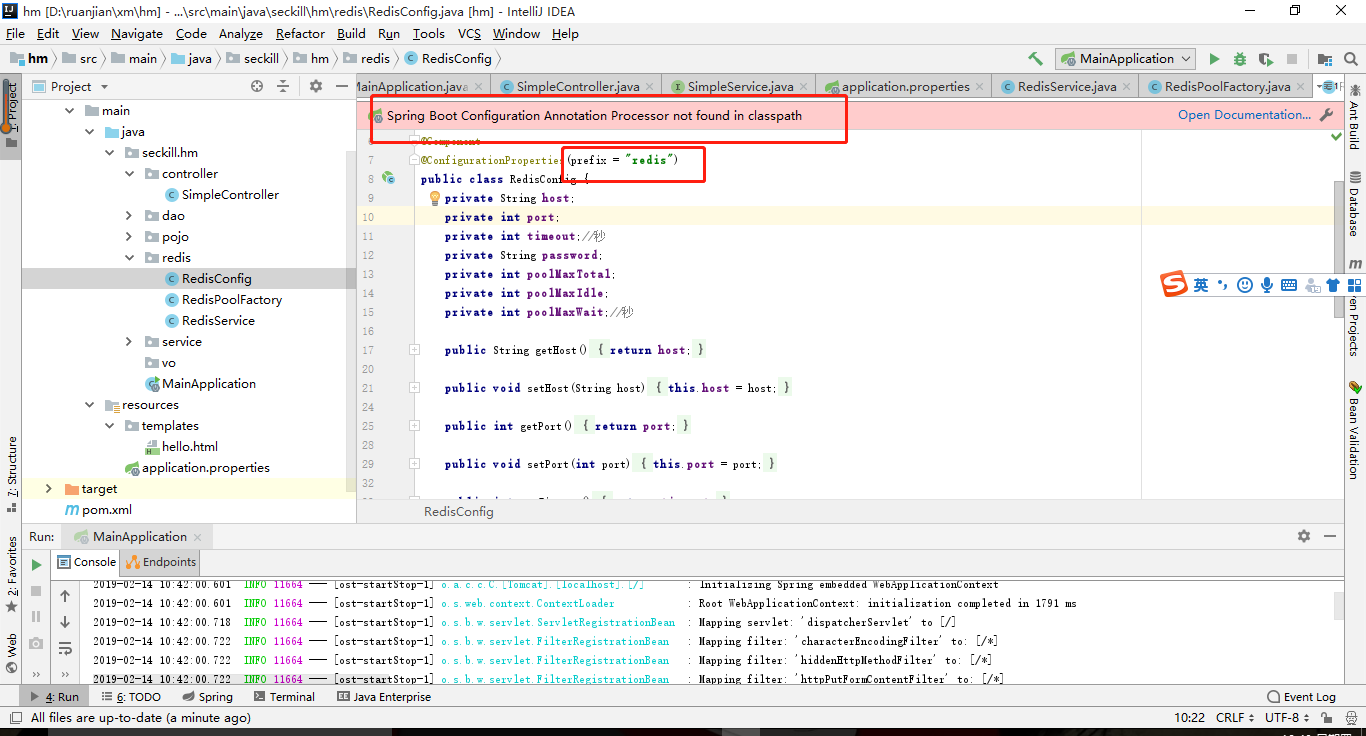The width and height of the screenshot is (1366, 736).
Task: Open the Sogou input method logo
Action: point(1174,284)
